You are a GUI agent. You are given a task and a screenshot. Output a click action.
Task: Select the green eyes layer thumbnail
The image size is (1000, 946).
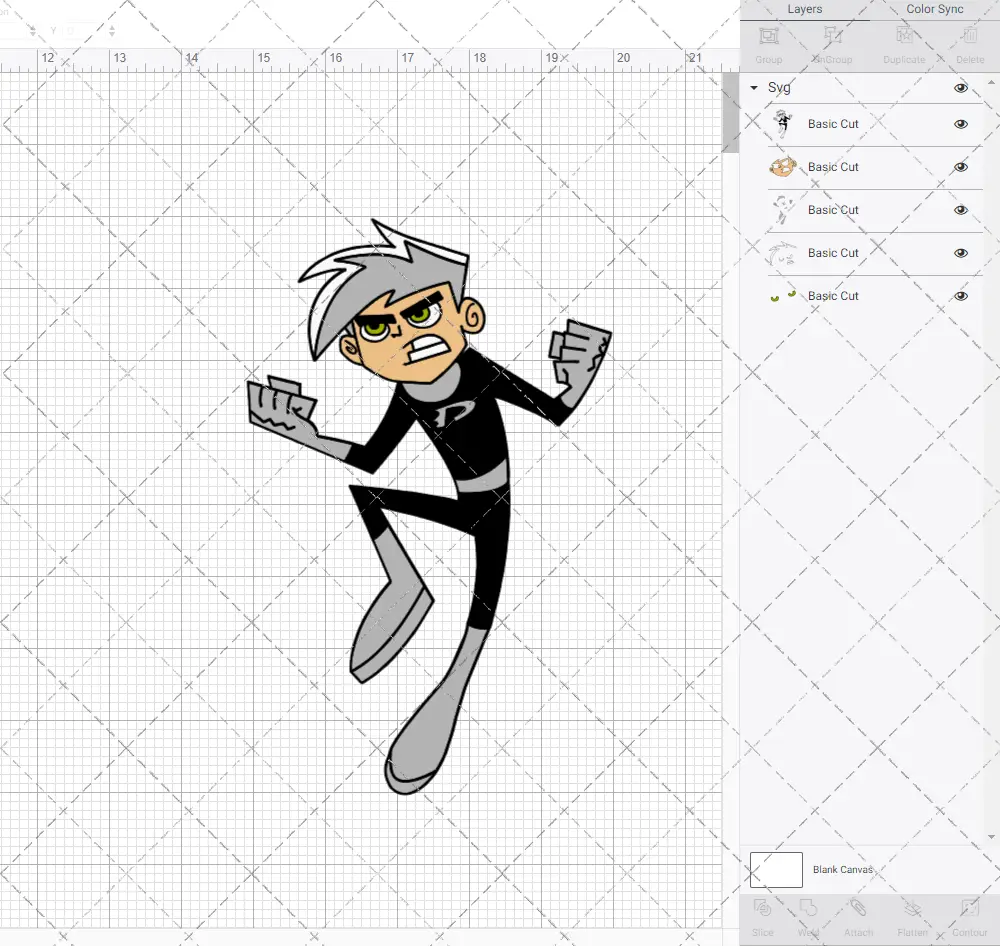[783, 296]
